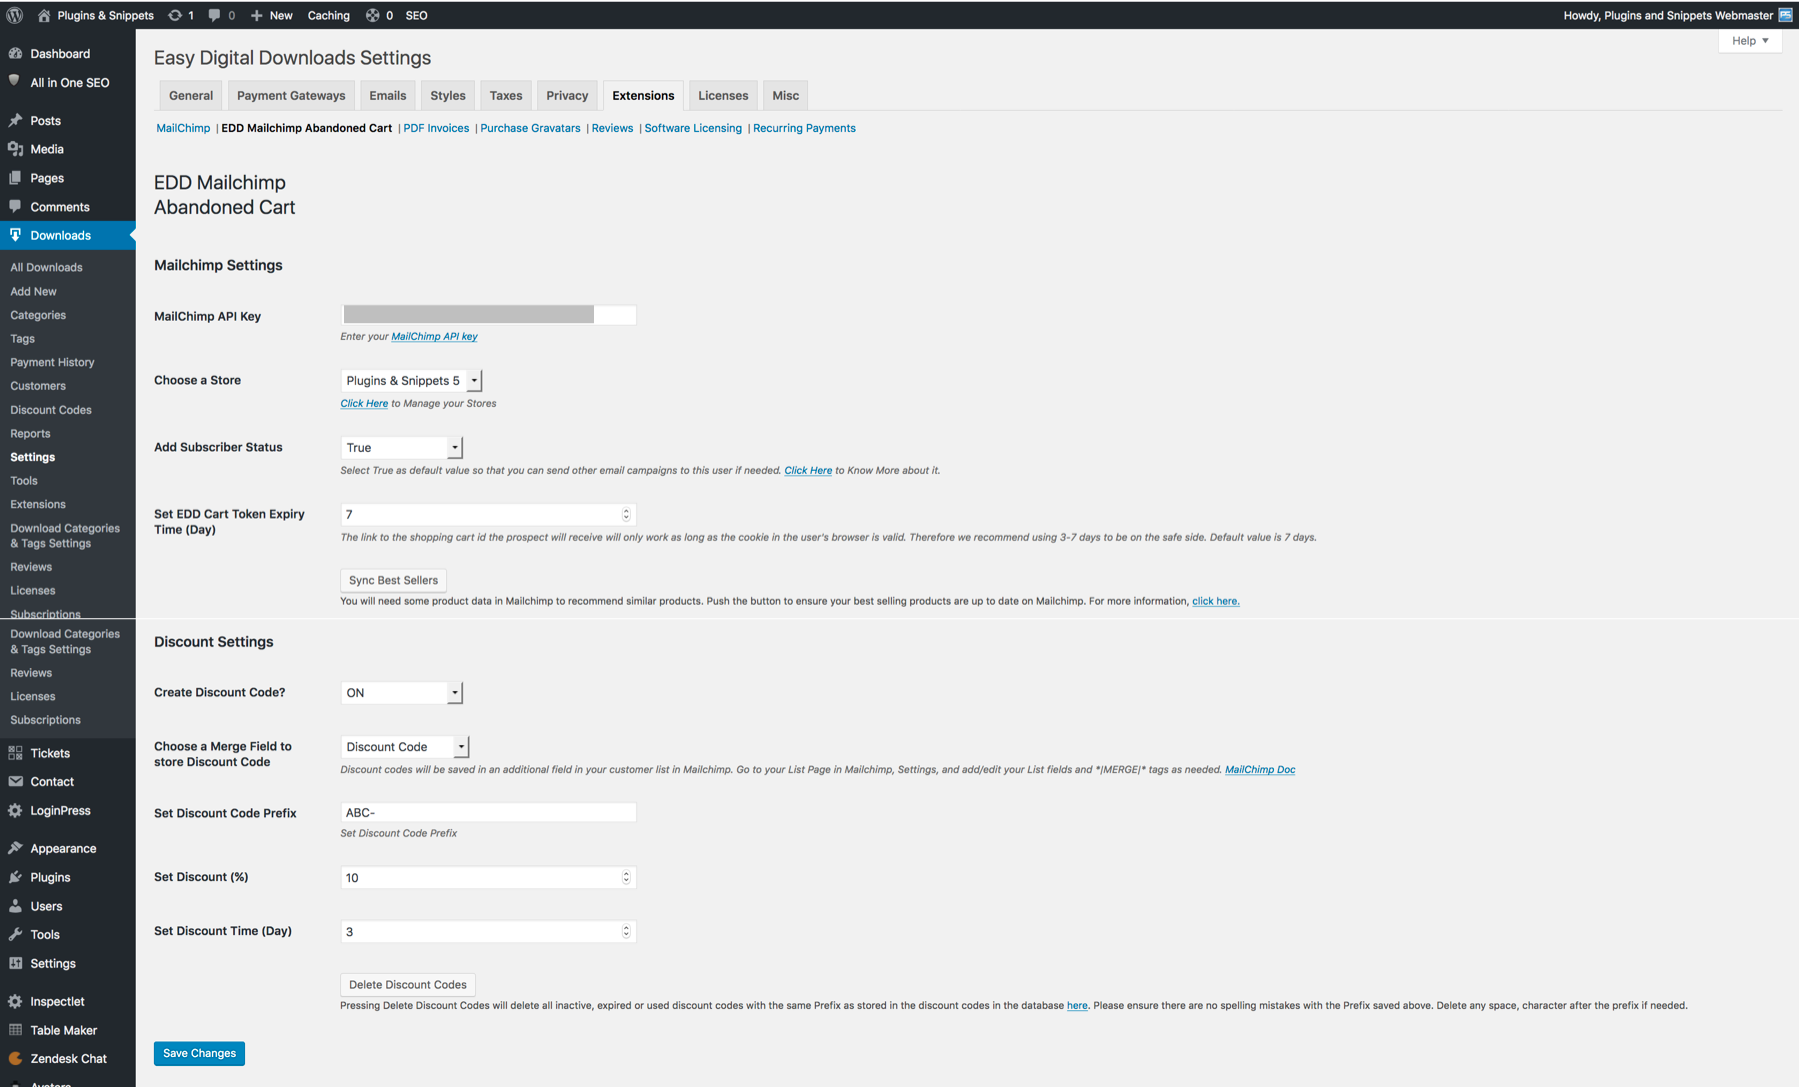This screenshot has width=1799, height=1087.
Task: Click the Tickets icon in sidebar
Action: click(15, 753)
